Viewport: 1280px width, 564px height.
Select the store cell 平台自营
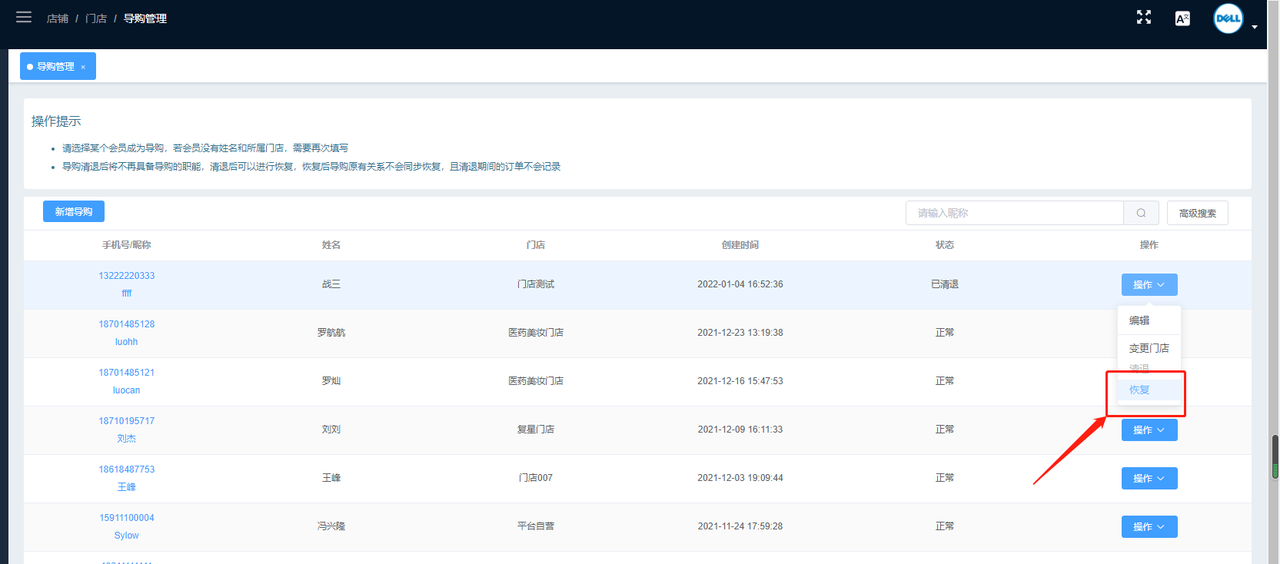coord(535,526)
